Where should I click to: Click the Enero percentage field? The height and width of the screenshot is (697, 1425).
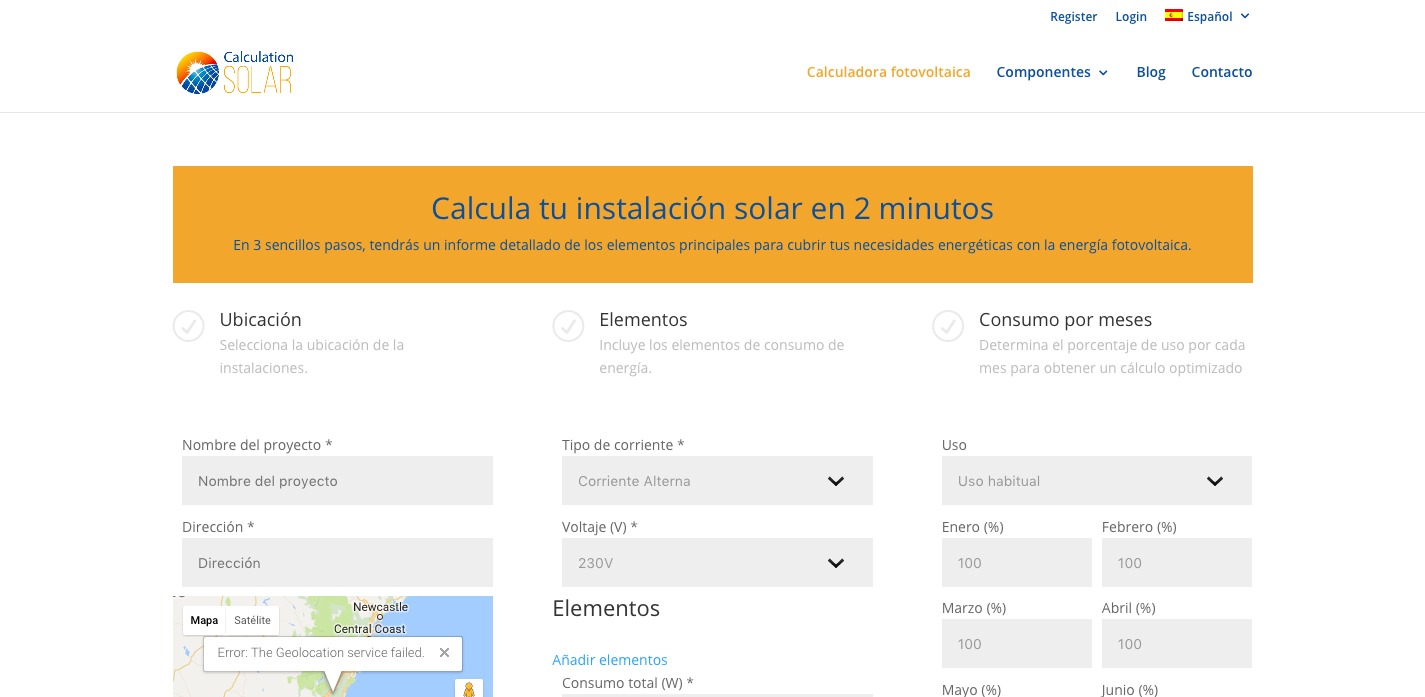1017,563
